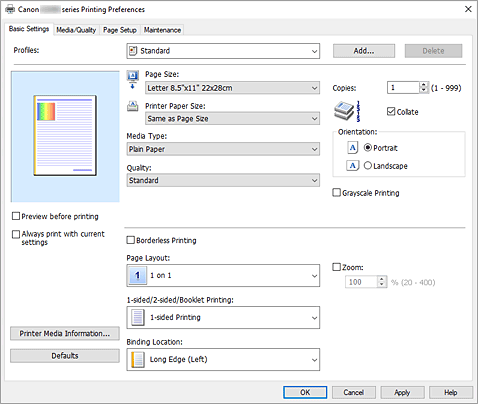
Task: Switch to the Media/Quality tab
Action: [76, 30]
